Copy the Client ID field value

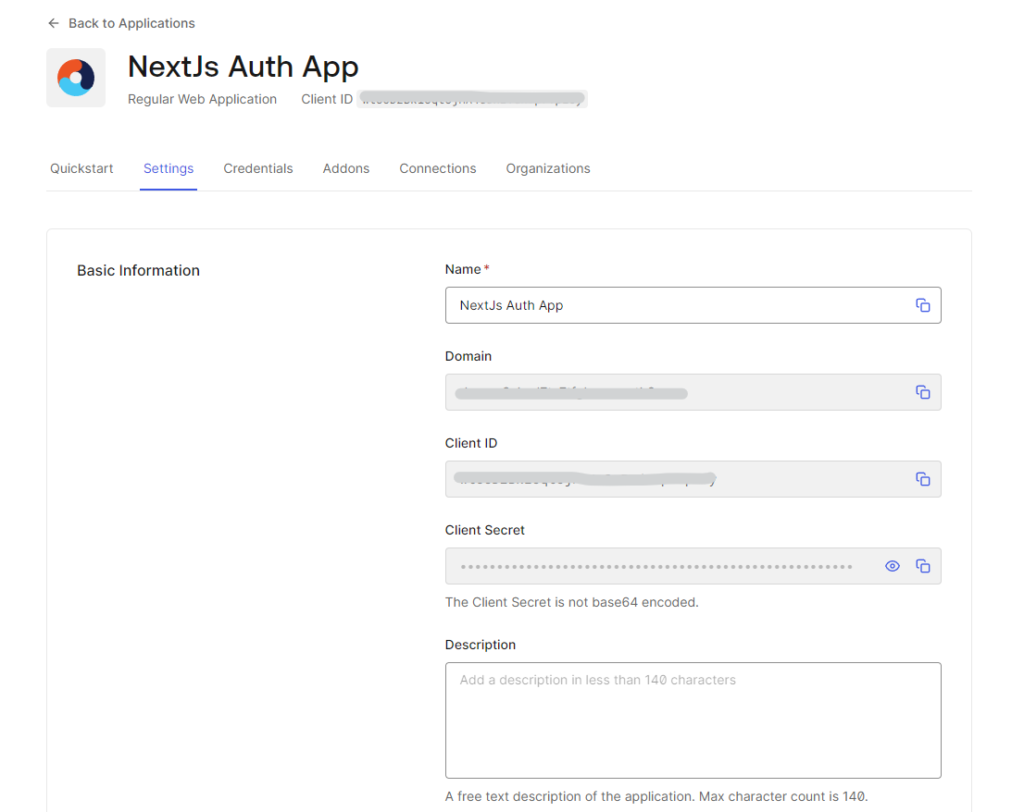pyautogui.click(x=922, y=480)
